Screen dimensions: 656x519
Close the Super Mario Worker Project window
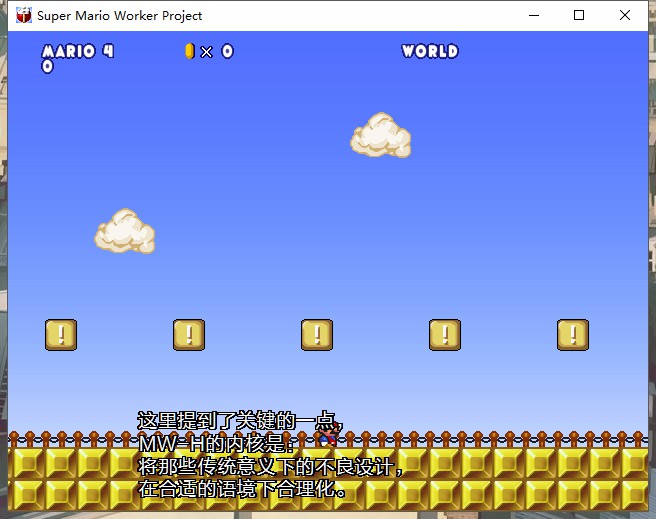coord(625,15)
